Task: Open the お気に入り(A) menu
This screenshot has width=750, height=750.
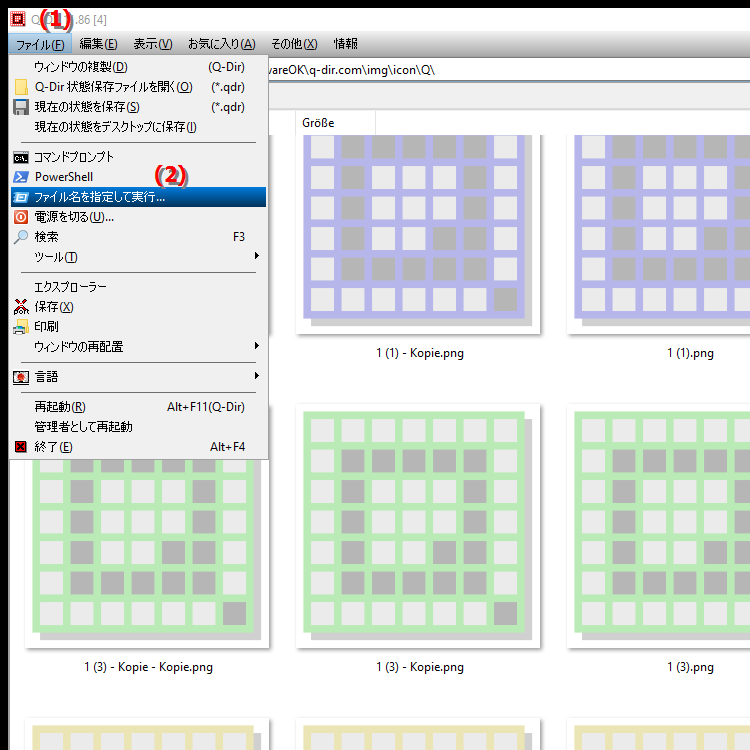Action: click(221, 44)
